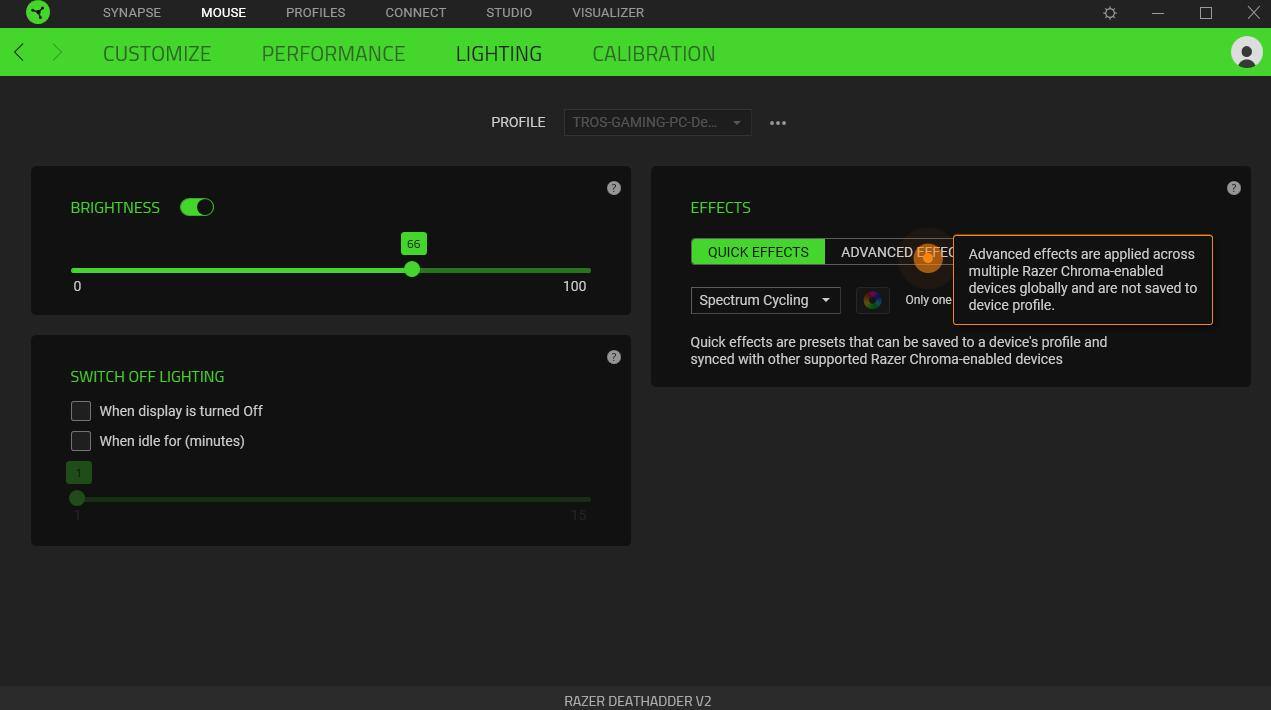Go back with the left arrow
The height and width of the screenshot is (710, 1271).
pyautogui.click(x=19, y=53)
